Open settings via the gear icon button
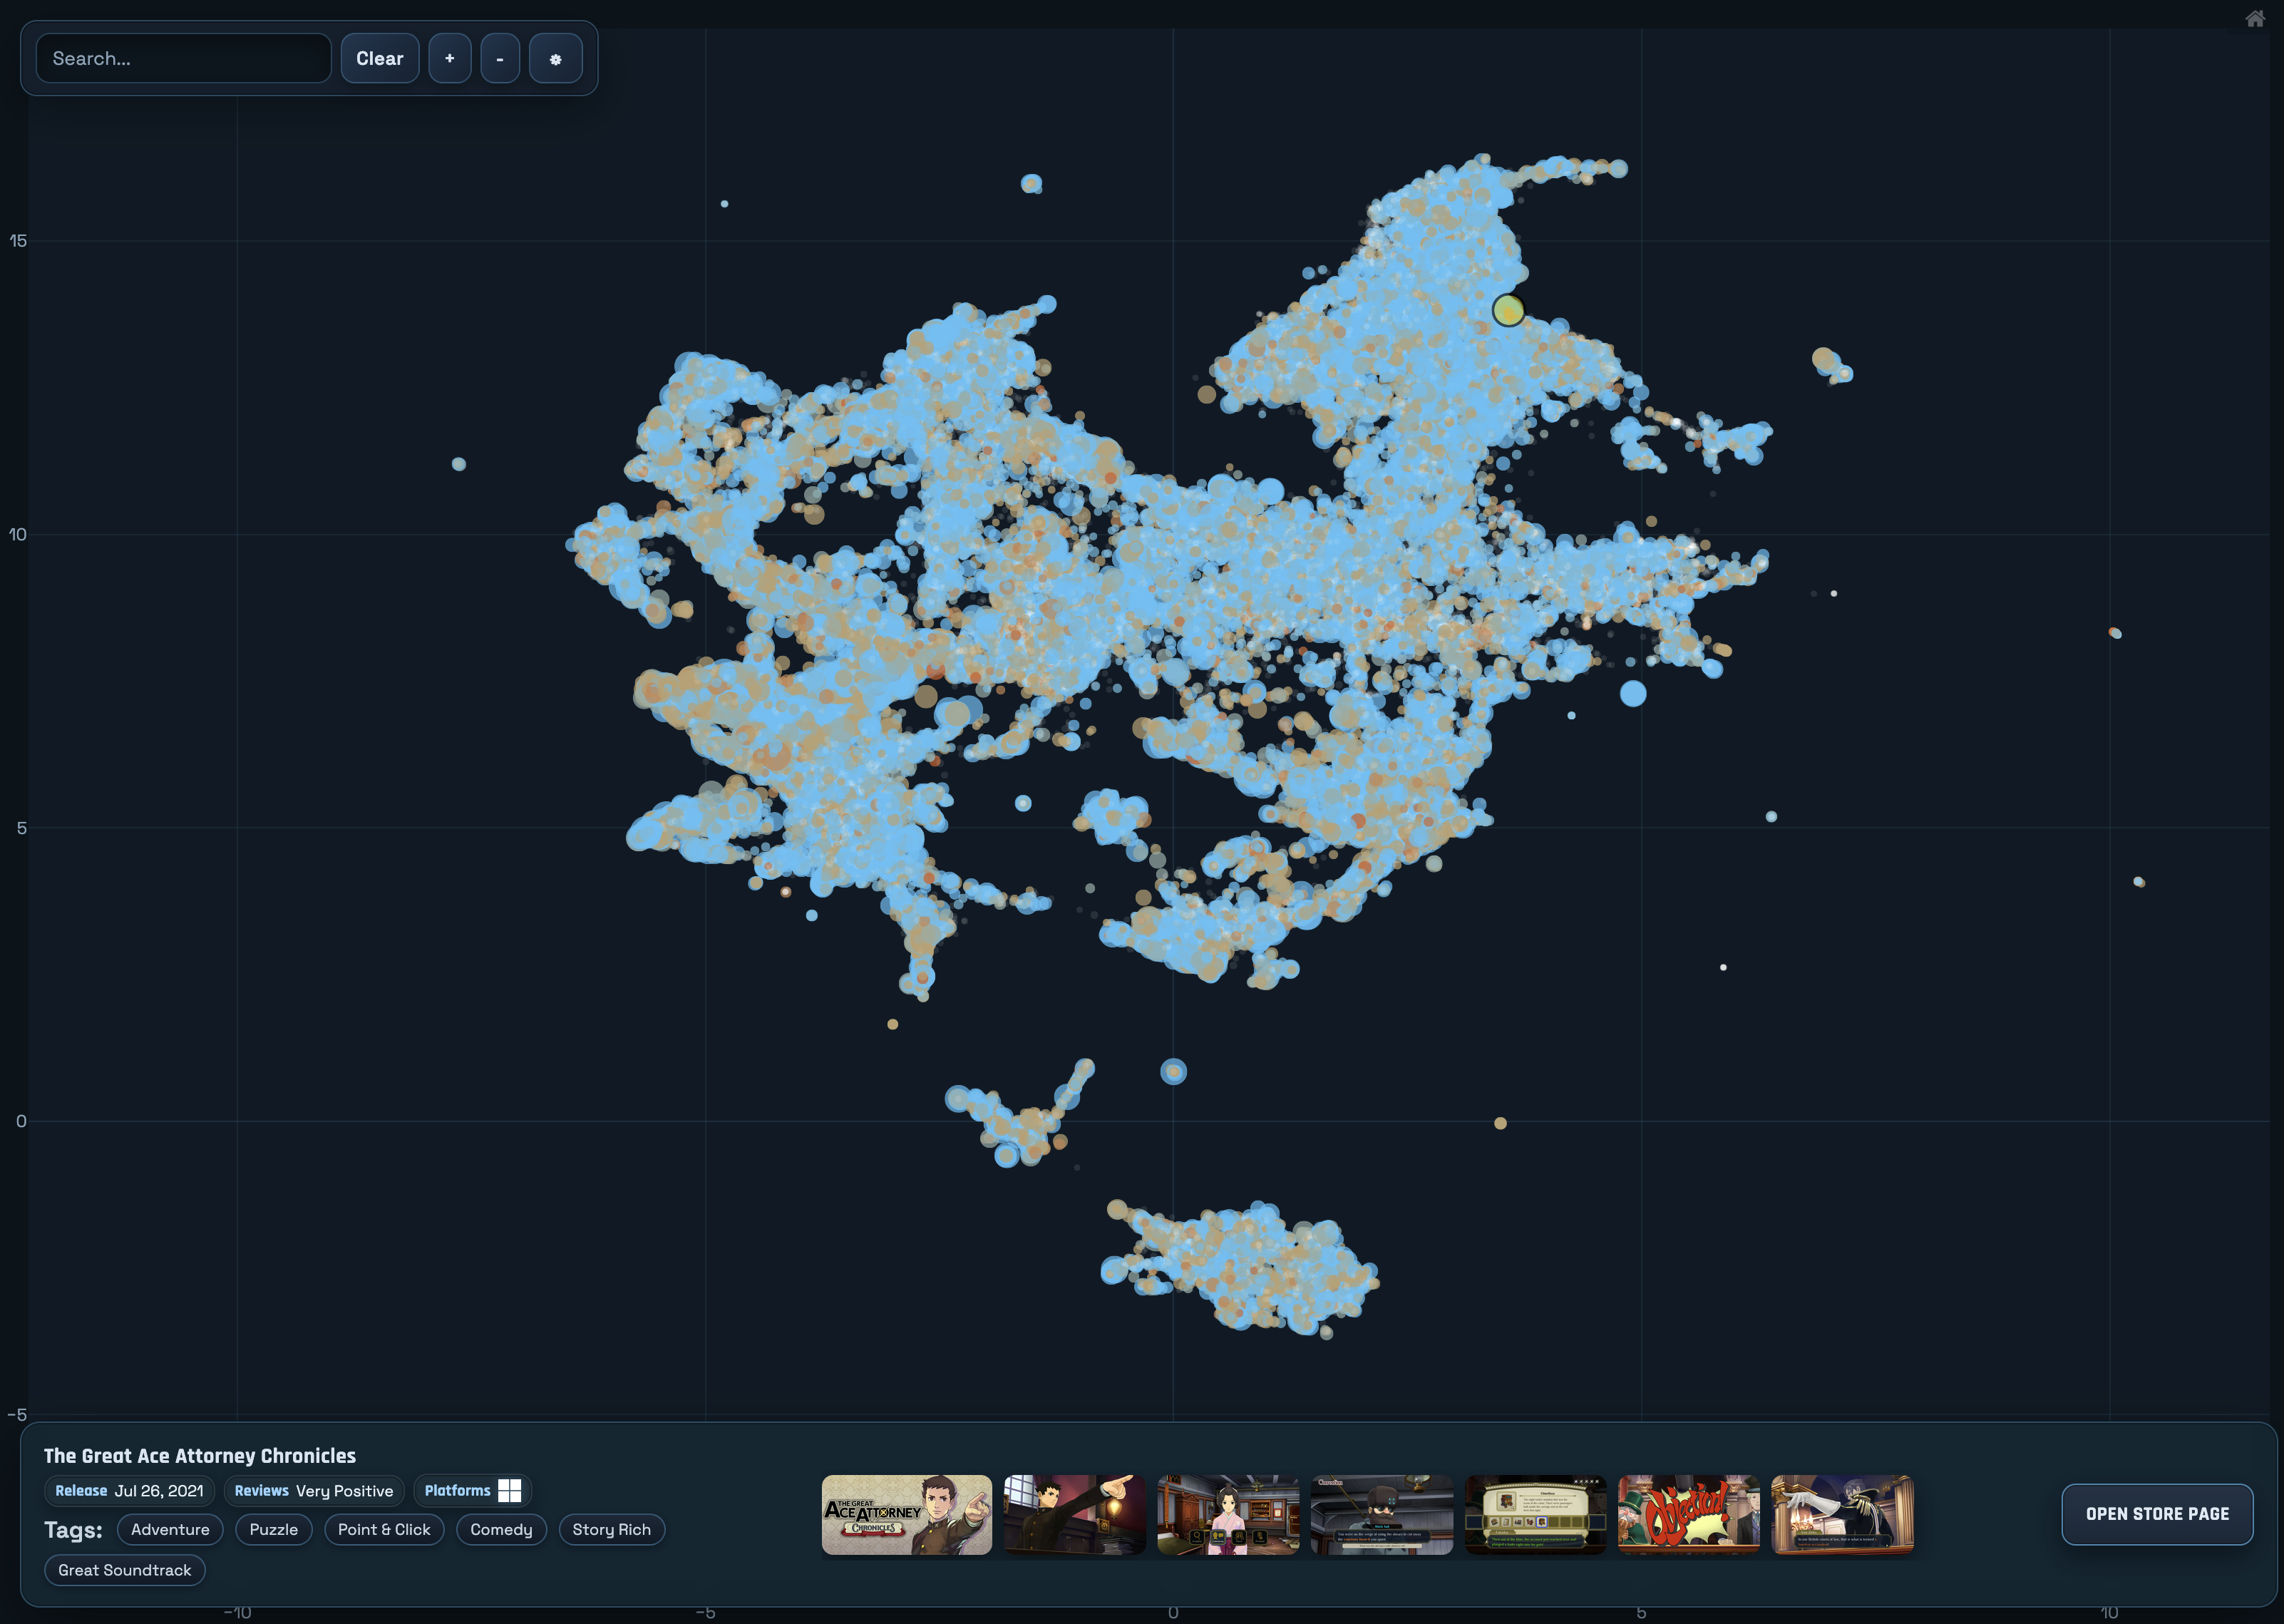 (555, 59)
